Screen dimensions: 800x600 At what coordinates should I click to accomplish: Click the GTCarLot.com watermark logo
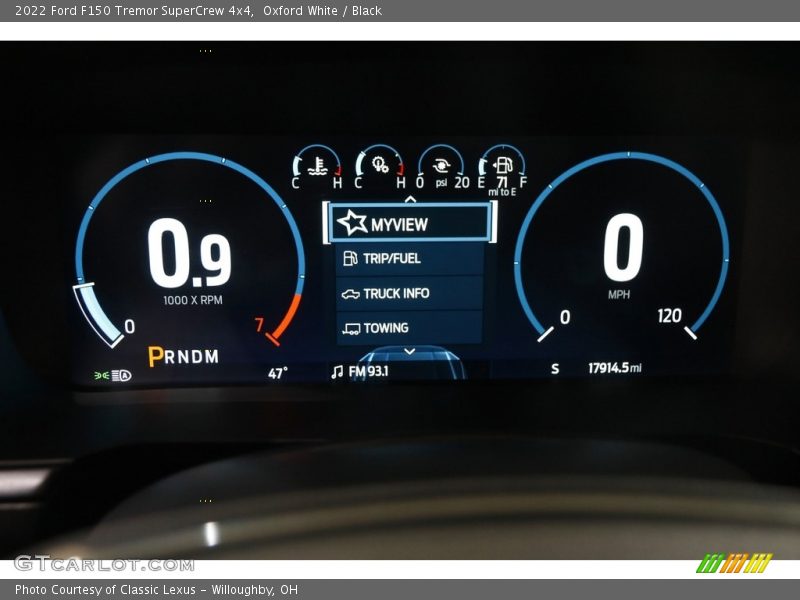pyautogui.click(x=104, y=564)
